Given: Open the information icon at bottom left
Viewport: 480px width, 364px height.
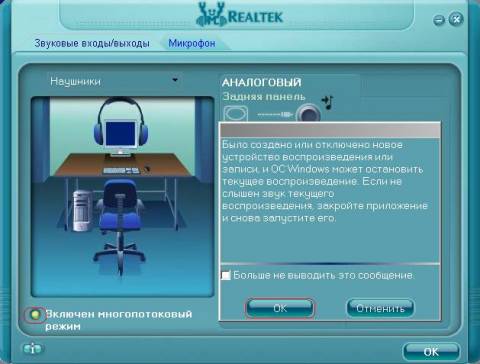Looking at the screenshot, I should 33,349.
